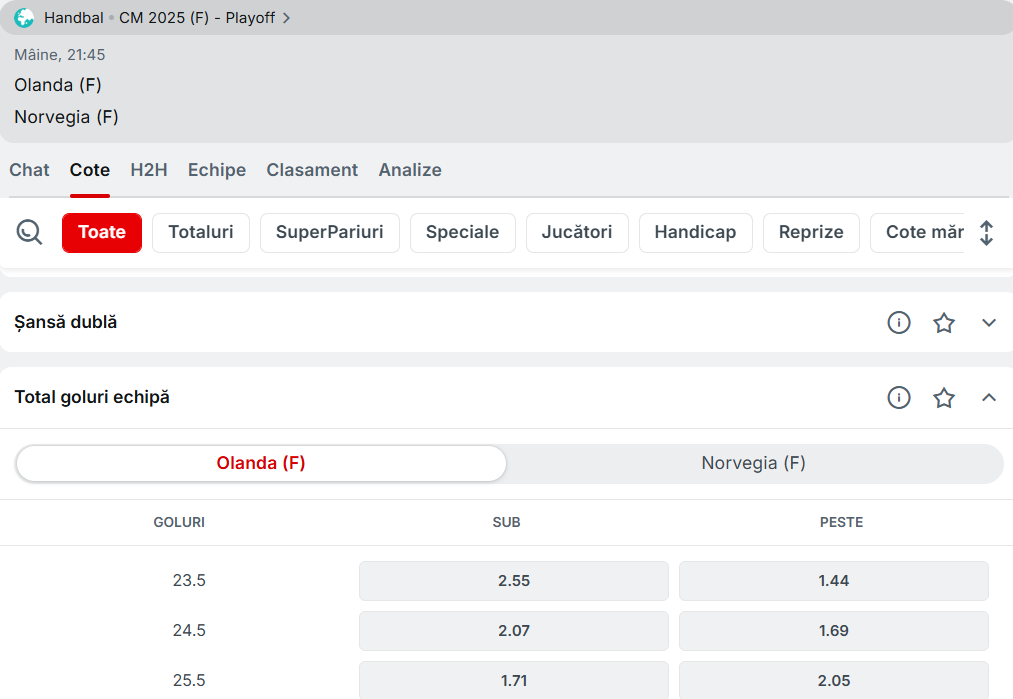Open the CM 2025 Playoff breadcrumb arrow

[286, 18]
